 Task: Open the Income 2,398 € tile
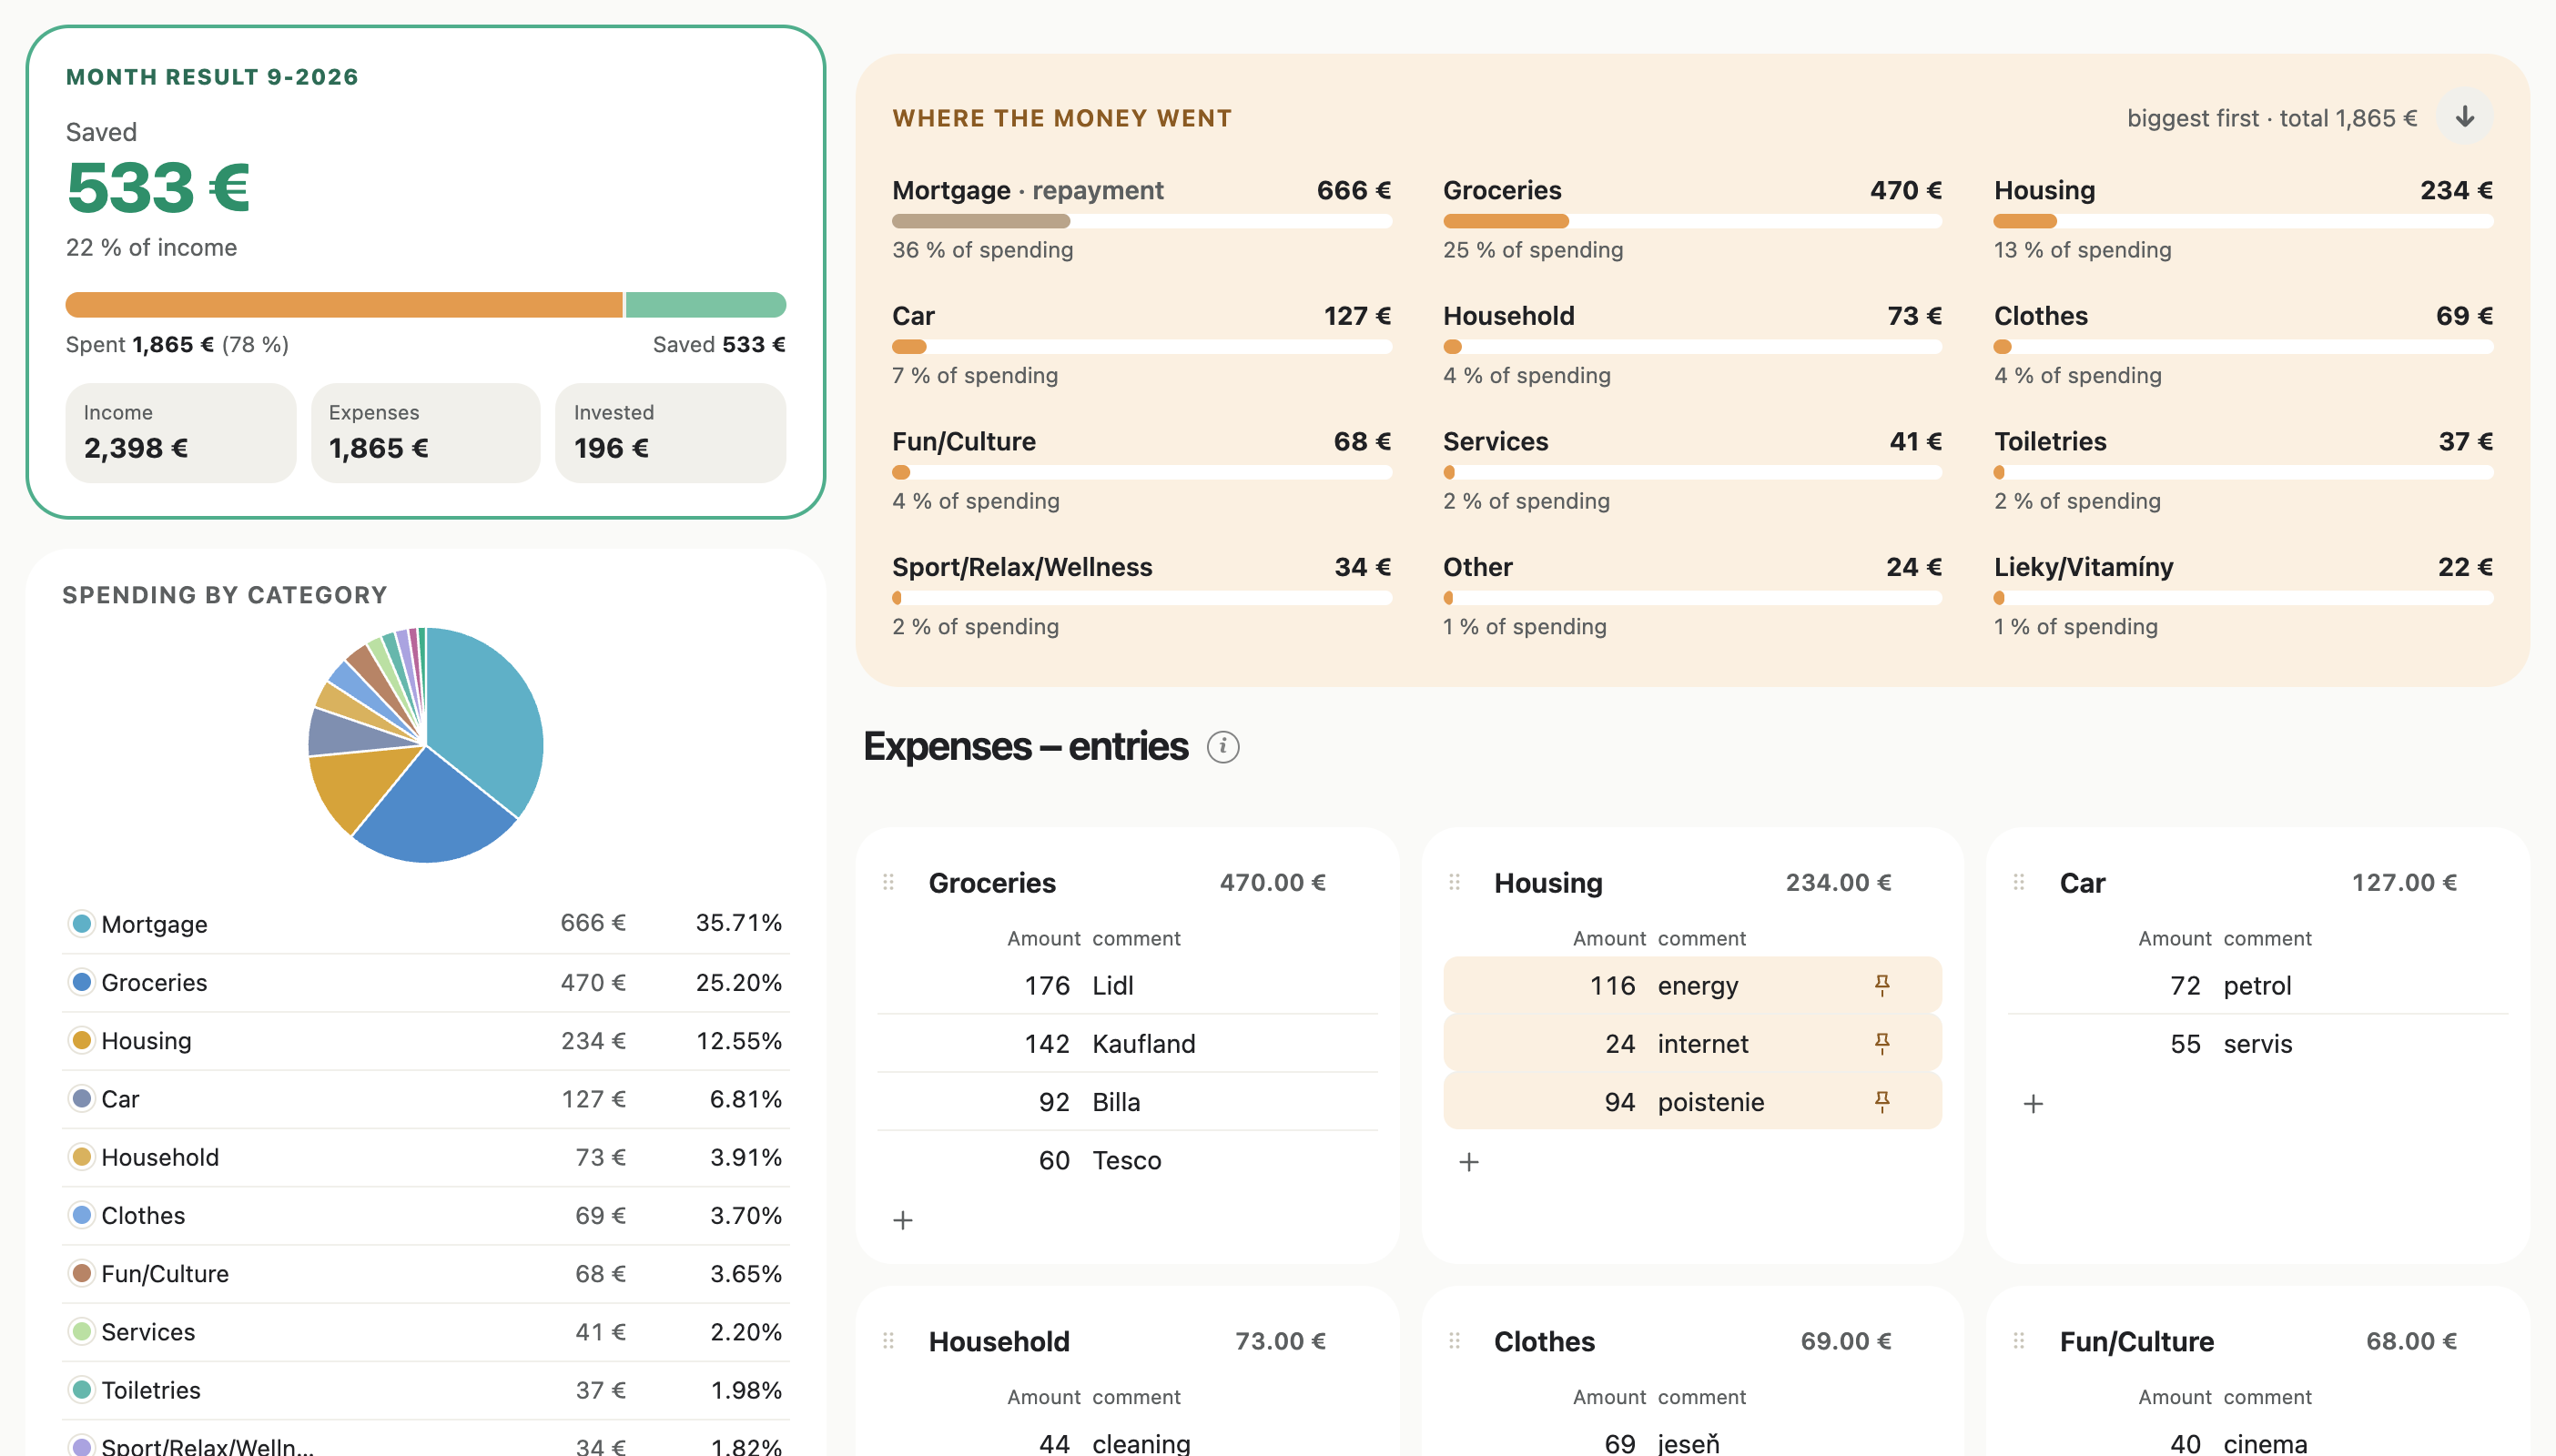pos(181,433)
